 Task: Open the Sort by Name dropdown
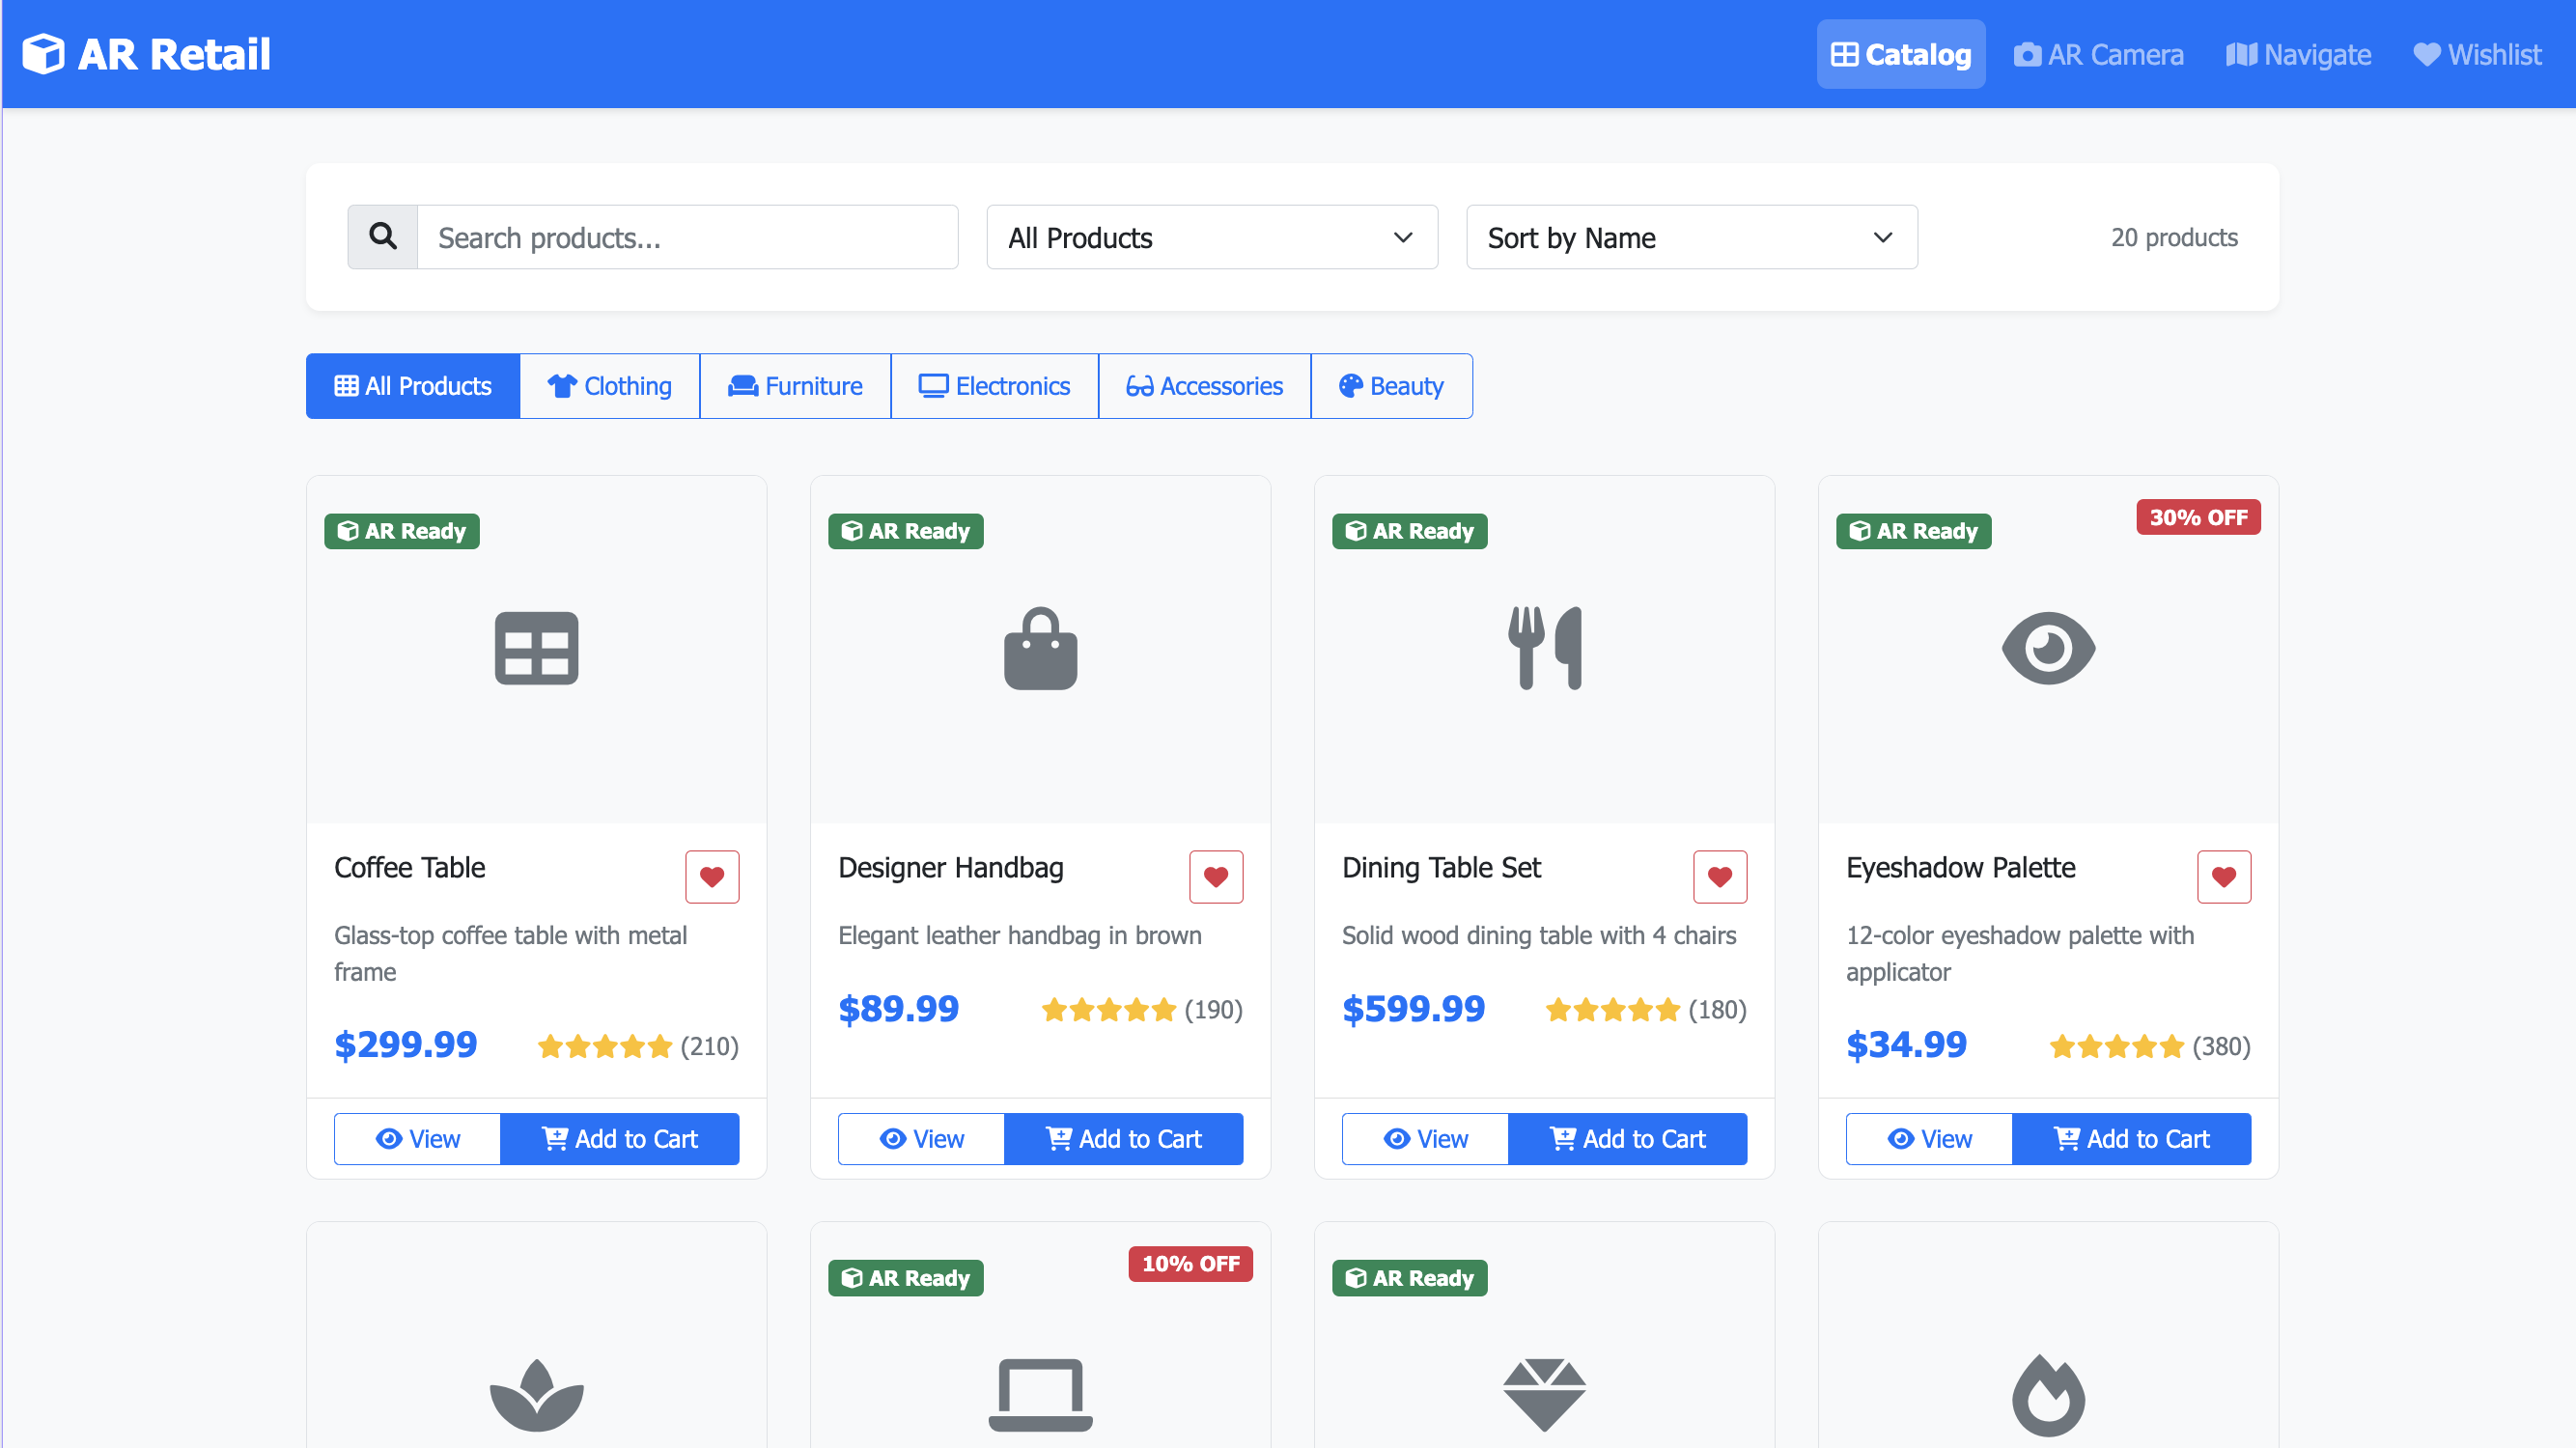[x=1691, y=237]
